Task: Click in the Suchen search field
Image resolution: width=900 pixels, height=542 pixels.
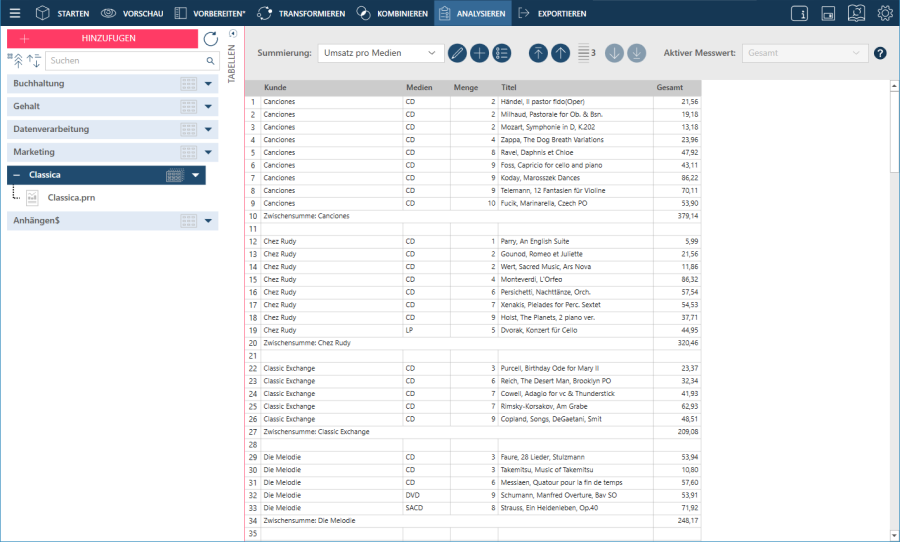Action: coord(124,61)
